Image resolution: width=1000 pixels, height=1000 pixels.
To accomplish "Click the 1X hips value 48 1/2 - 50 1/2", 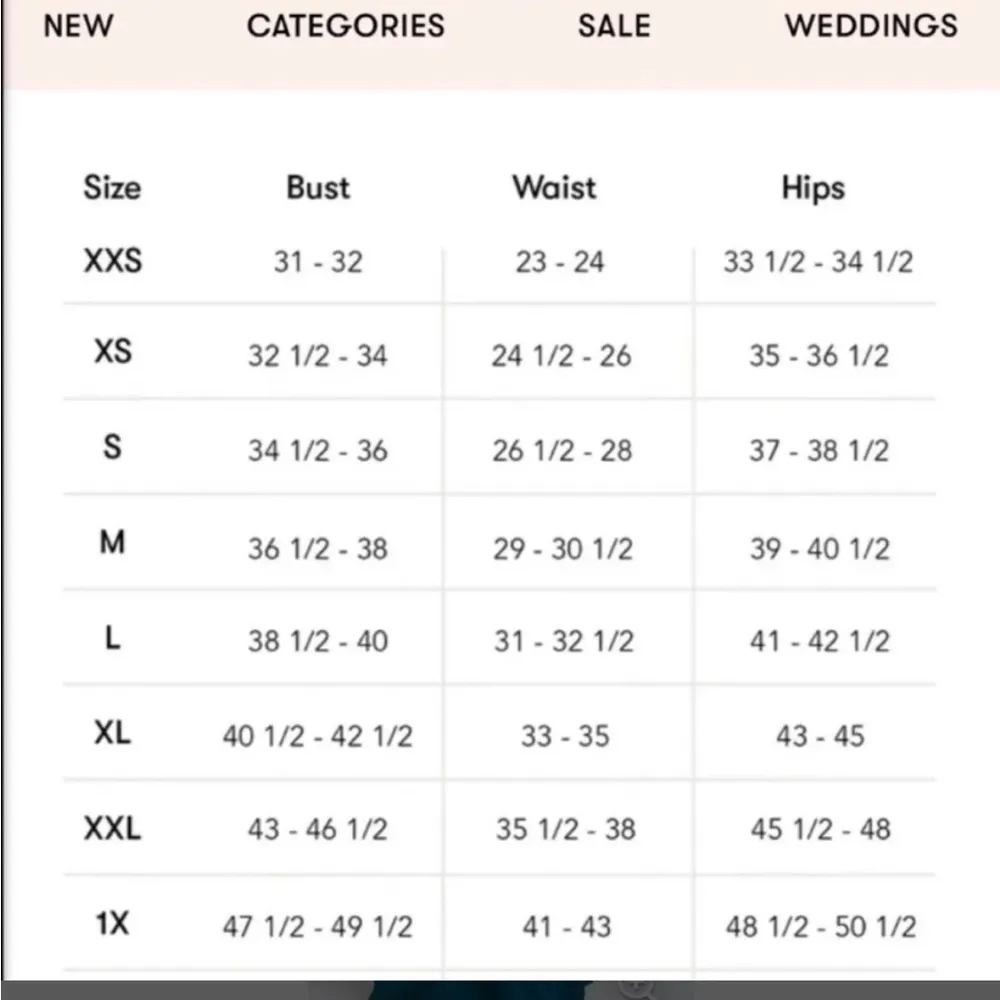I will 820,926.
